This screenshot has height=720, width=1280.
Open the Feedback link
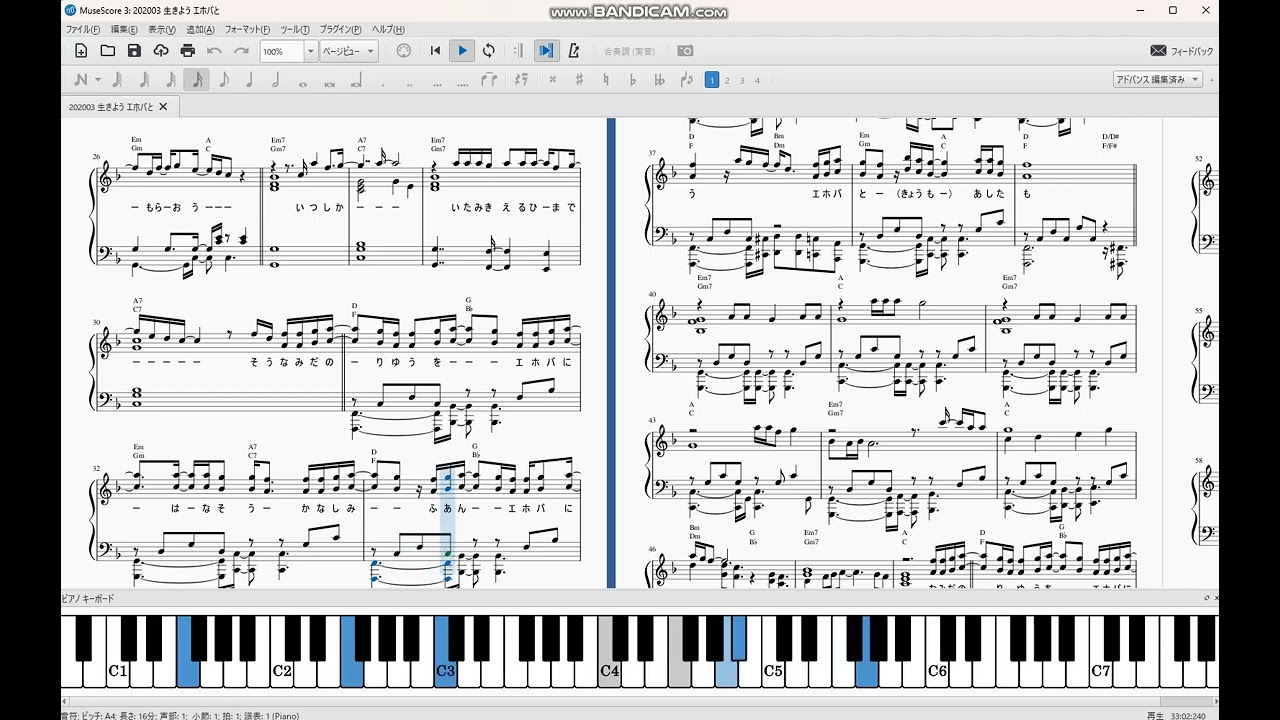[1182, 51]
